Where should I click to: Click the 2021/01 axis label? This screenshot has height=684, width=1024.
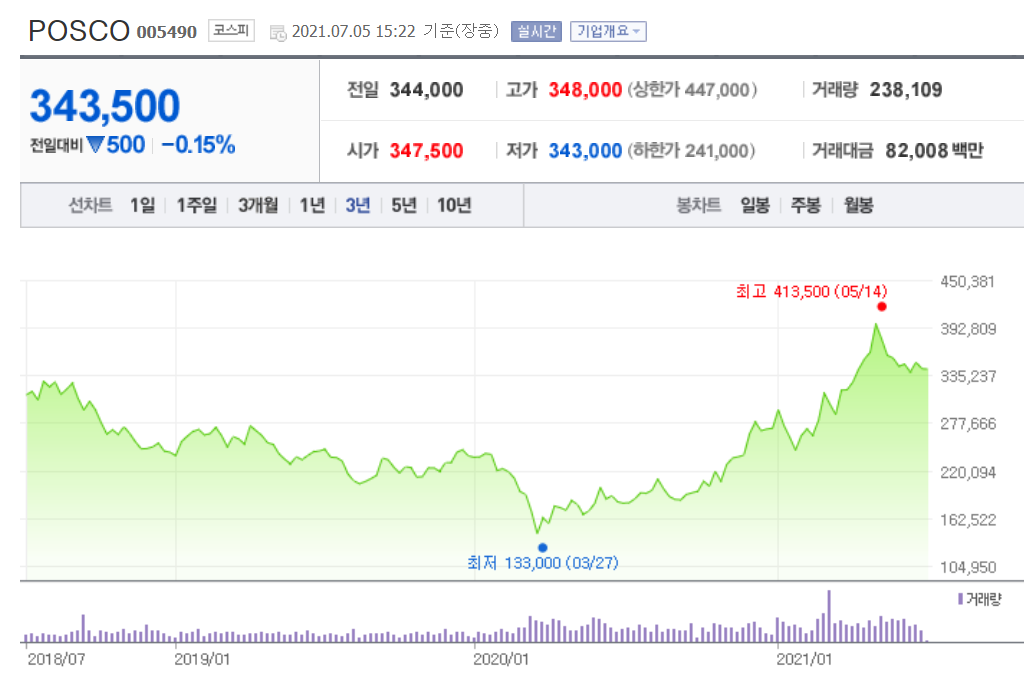pos(804,659)
